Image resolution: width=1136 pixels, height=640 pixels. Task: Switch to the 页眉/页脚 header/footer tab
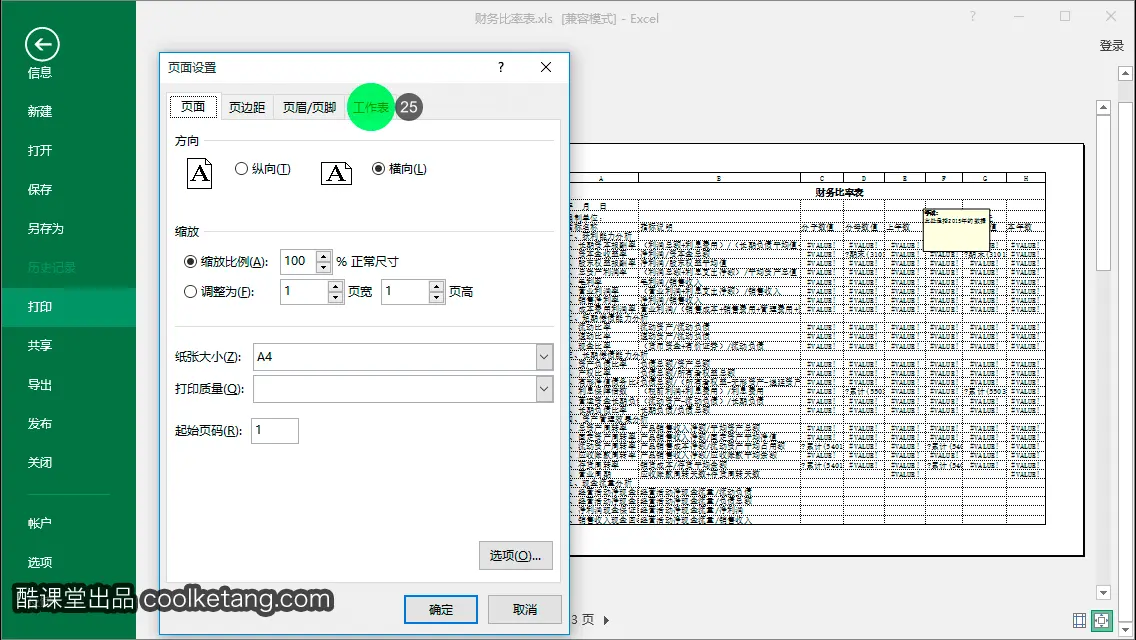tap(309, 107)
